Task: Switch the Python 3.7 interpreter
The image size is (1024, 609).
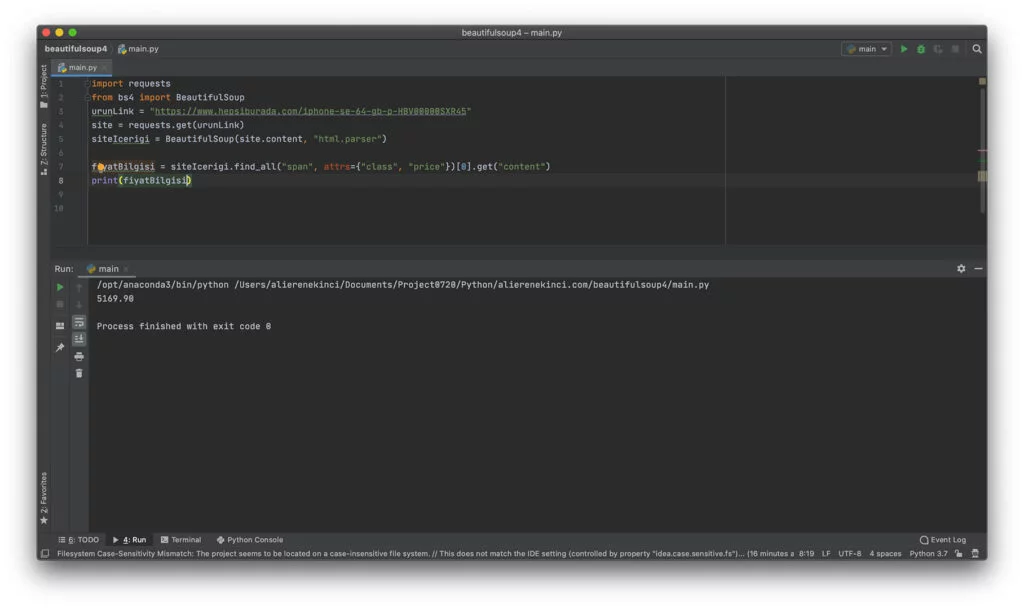Action: (928, 554)
